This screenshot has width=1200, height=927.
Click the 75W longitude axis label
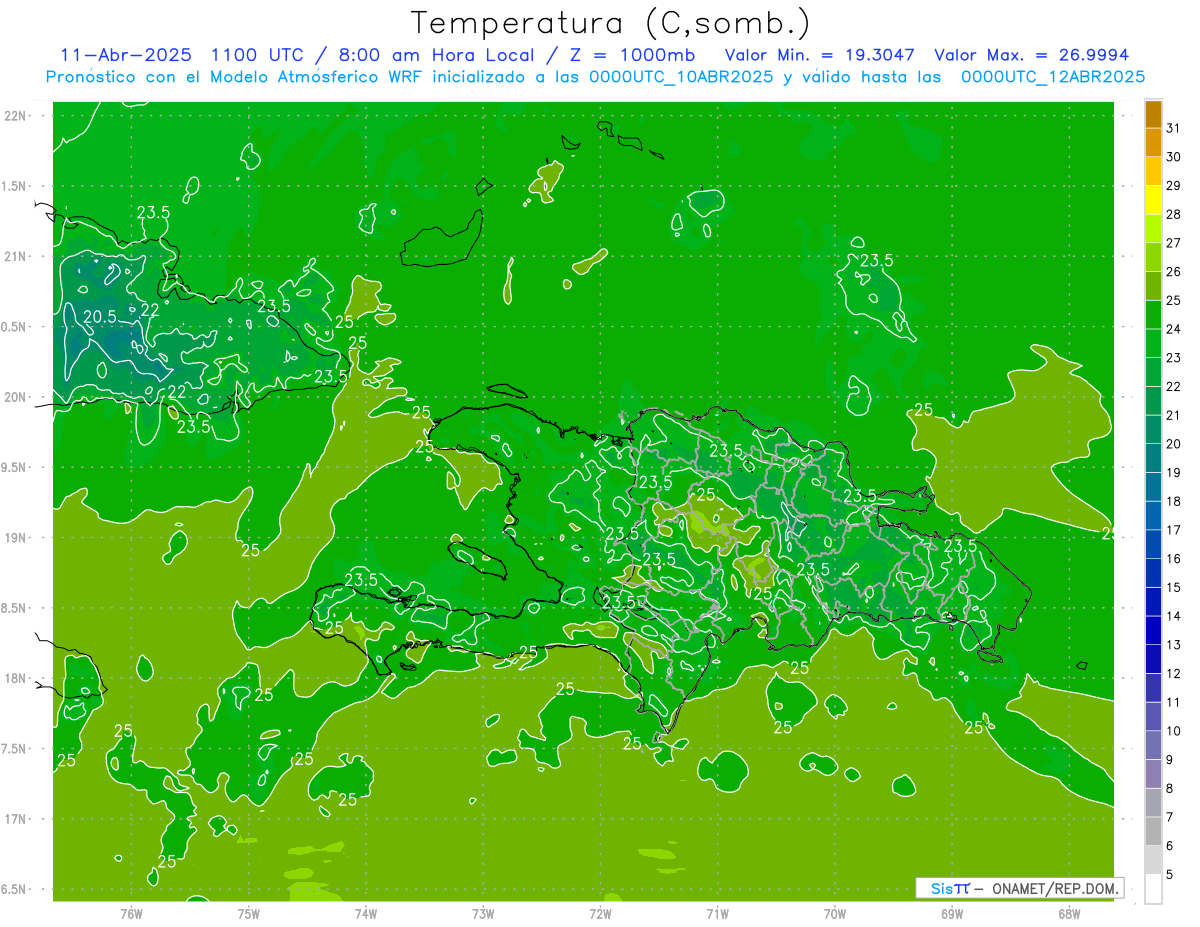[248, 914]
